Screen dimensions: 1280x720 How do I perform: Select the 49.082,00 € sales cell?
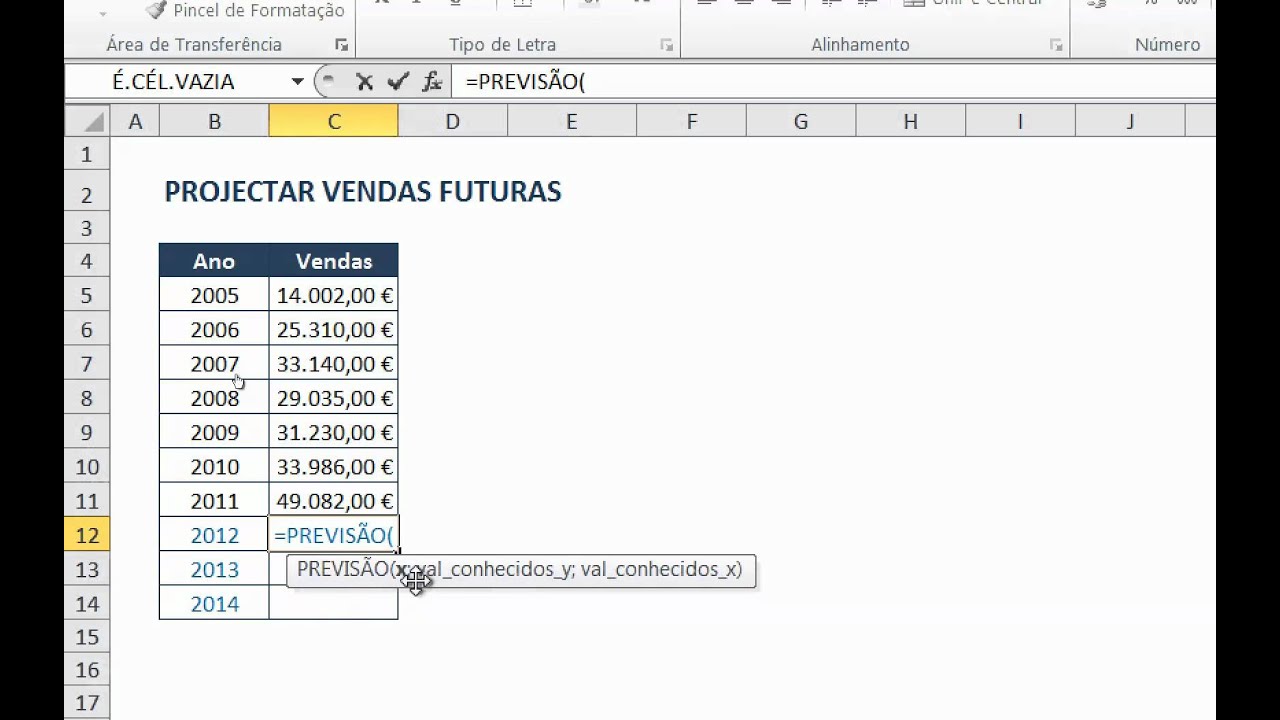(x=333, y=500)
